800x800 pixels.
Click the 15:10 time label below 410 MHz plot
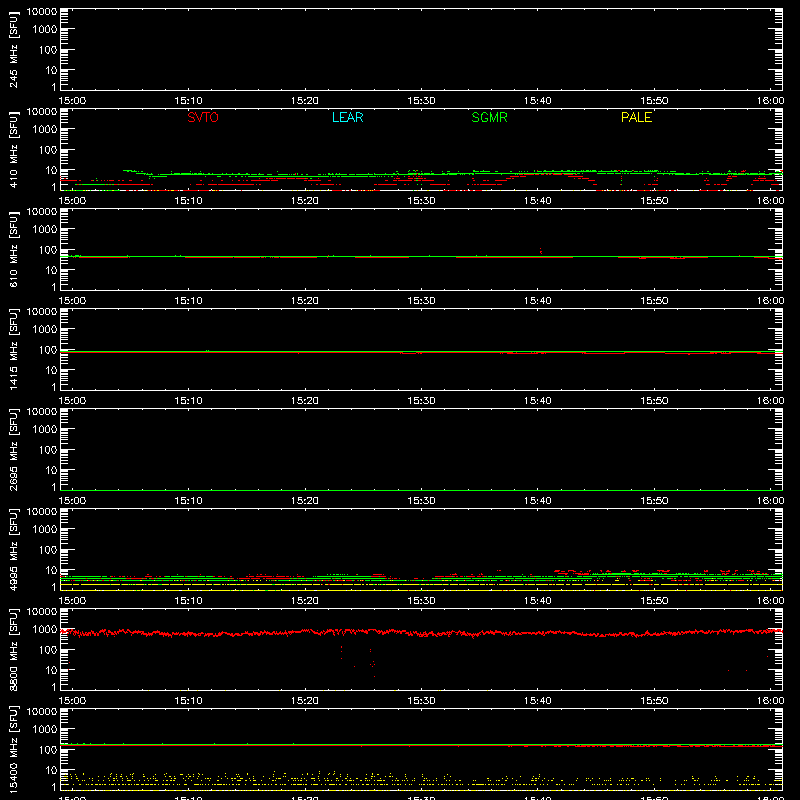[188, 201]
